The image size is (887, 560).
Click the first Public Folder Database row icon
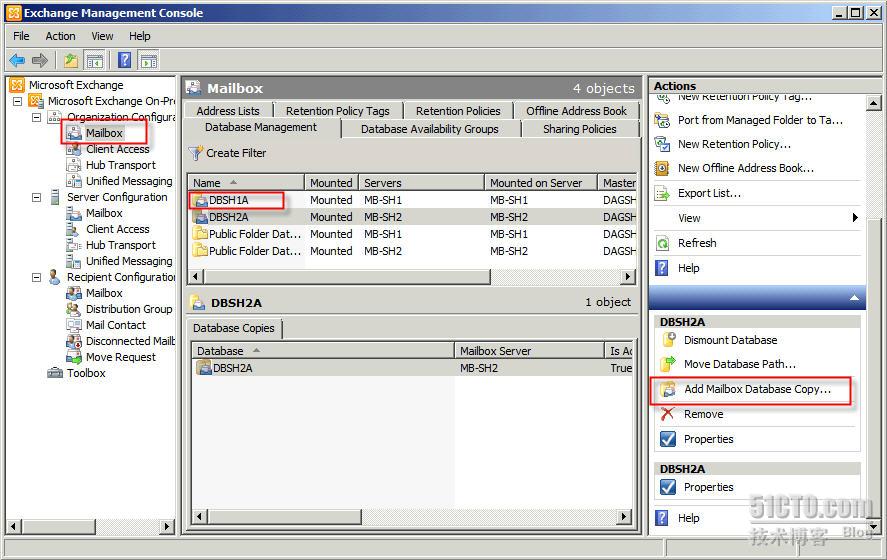click(200, 234)
